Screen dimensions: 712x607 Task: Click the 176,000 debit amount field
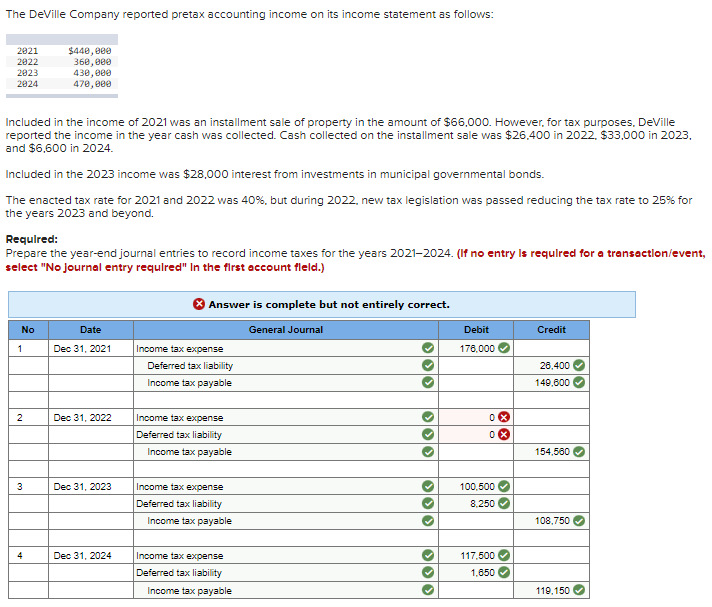(x=476, y=348)
